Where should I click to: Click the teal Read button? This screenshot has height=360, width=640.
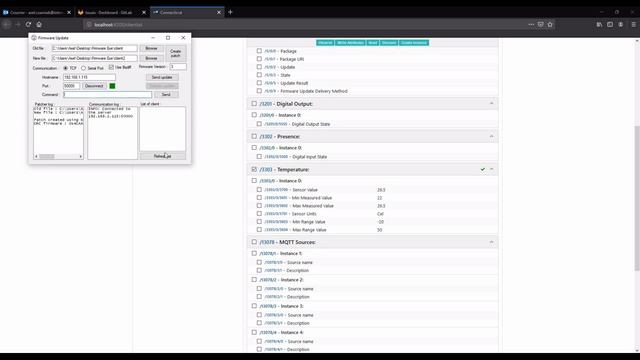(373, 42)
